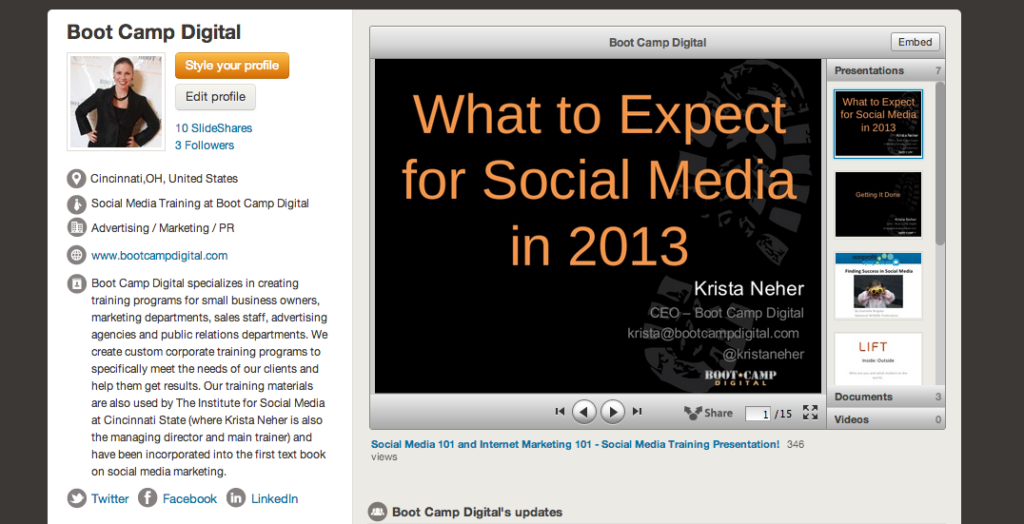Advance to the next slide

point(612,411)
